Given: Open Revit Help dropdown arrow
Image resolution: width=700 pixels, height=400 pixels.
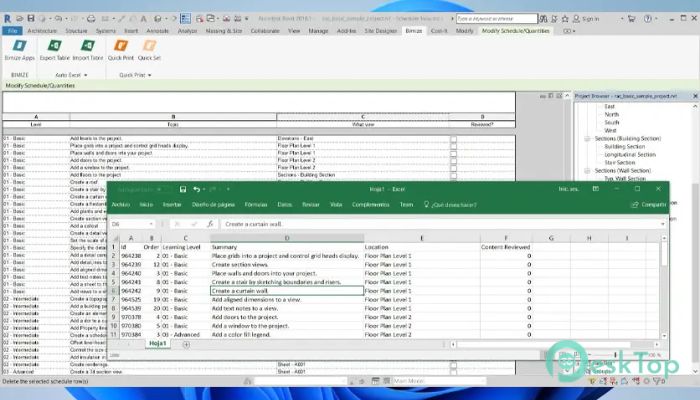Looking at the screenshot, I should tap(656, 19).
